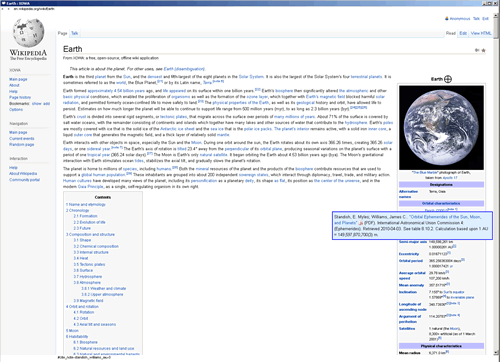Open Community portal link
Screen dimensions: 500x362
coord(24,180)
